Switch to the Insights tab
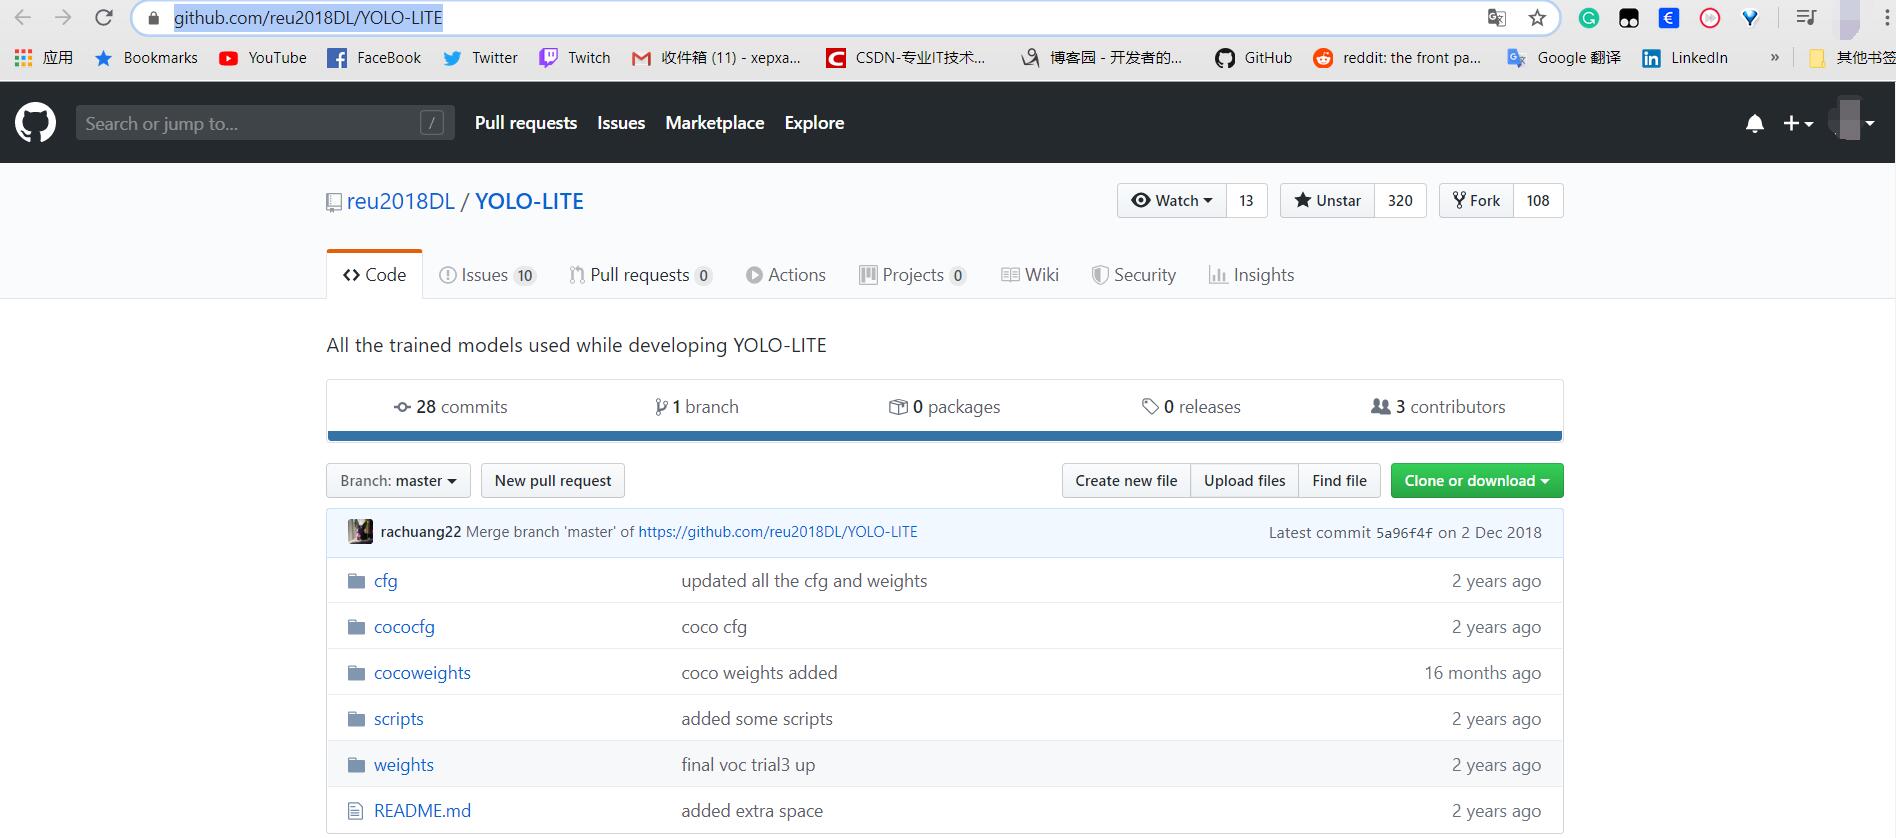The height and width of the screenshot is (838, 1896). (x=1251, y=275)
